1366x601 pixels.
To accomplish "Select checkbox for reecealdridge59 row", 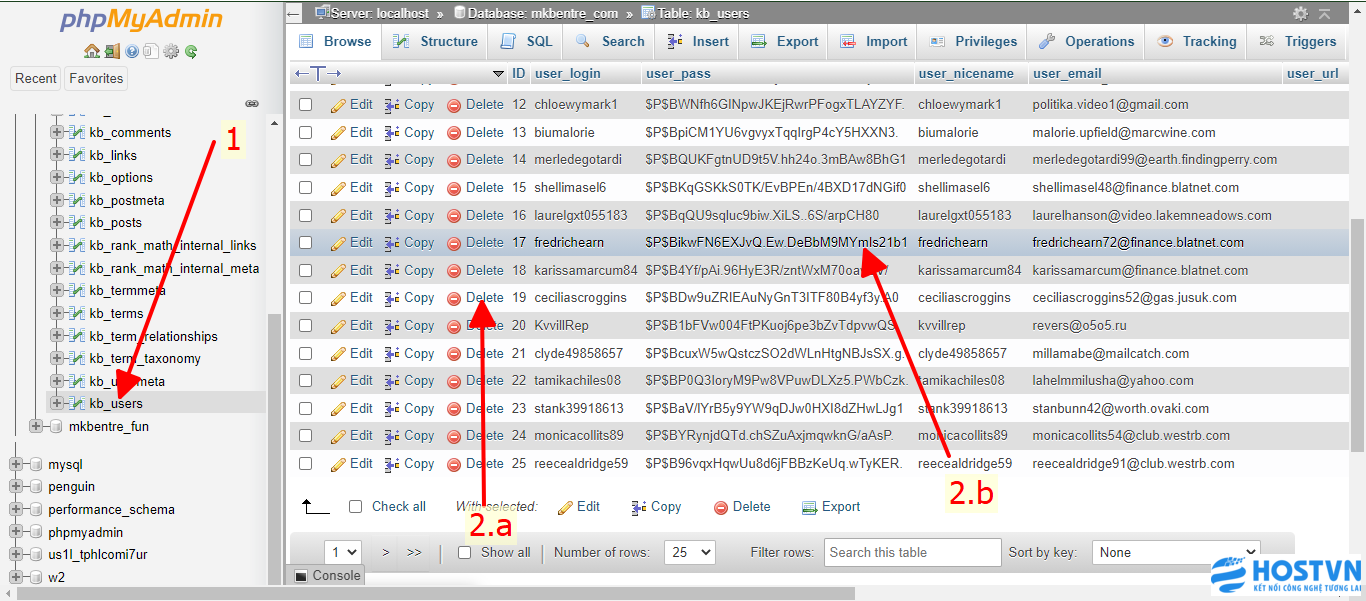I will 306,464.
